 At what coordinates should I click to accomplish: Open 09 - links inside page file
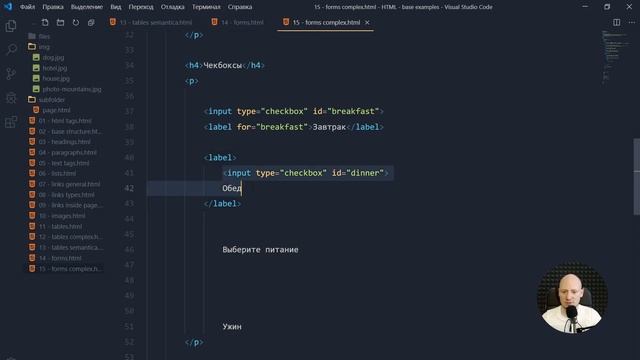click(x=71, y=205)
